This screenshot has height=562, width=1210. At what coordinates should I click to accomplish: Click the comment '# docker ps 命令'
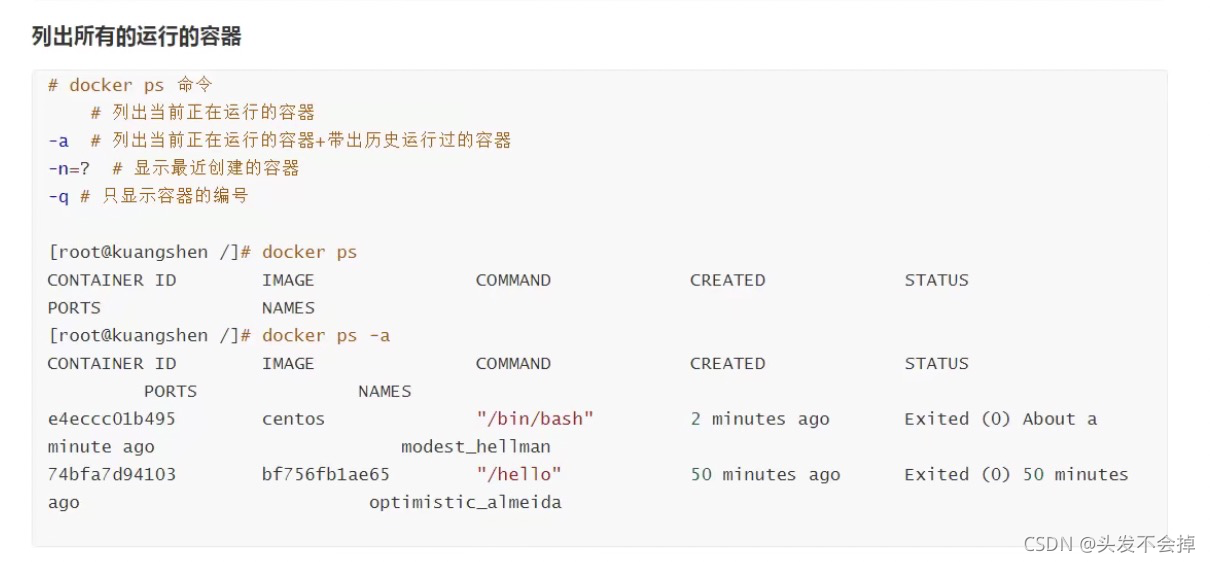(130, 85)
